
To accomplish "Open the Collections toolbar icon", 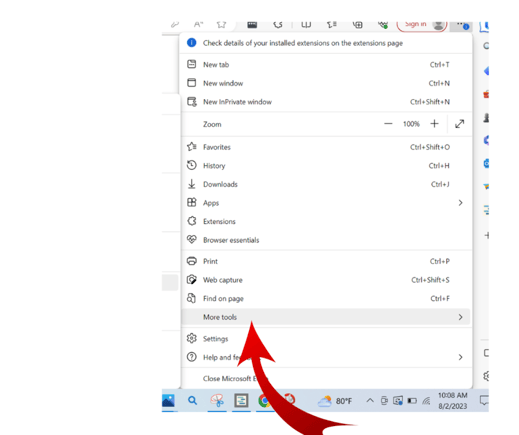I will (357, 24).
